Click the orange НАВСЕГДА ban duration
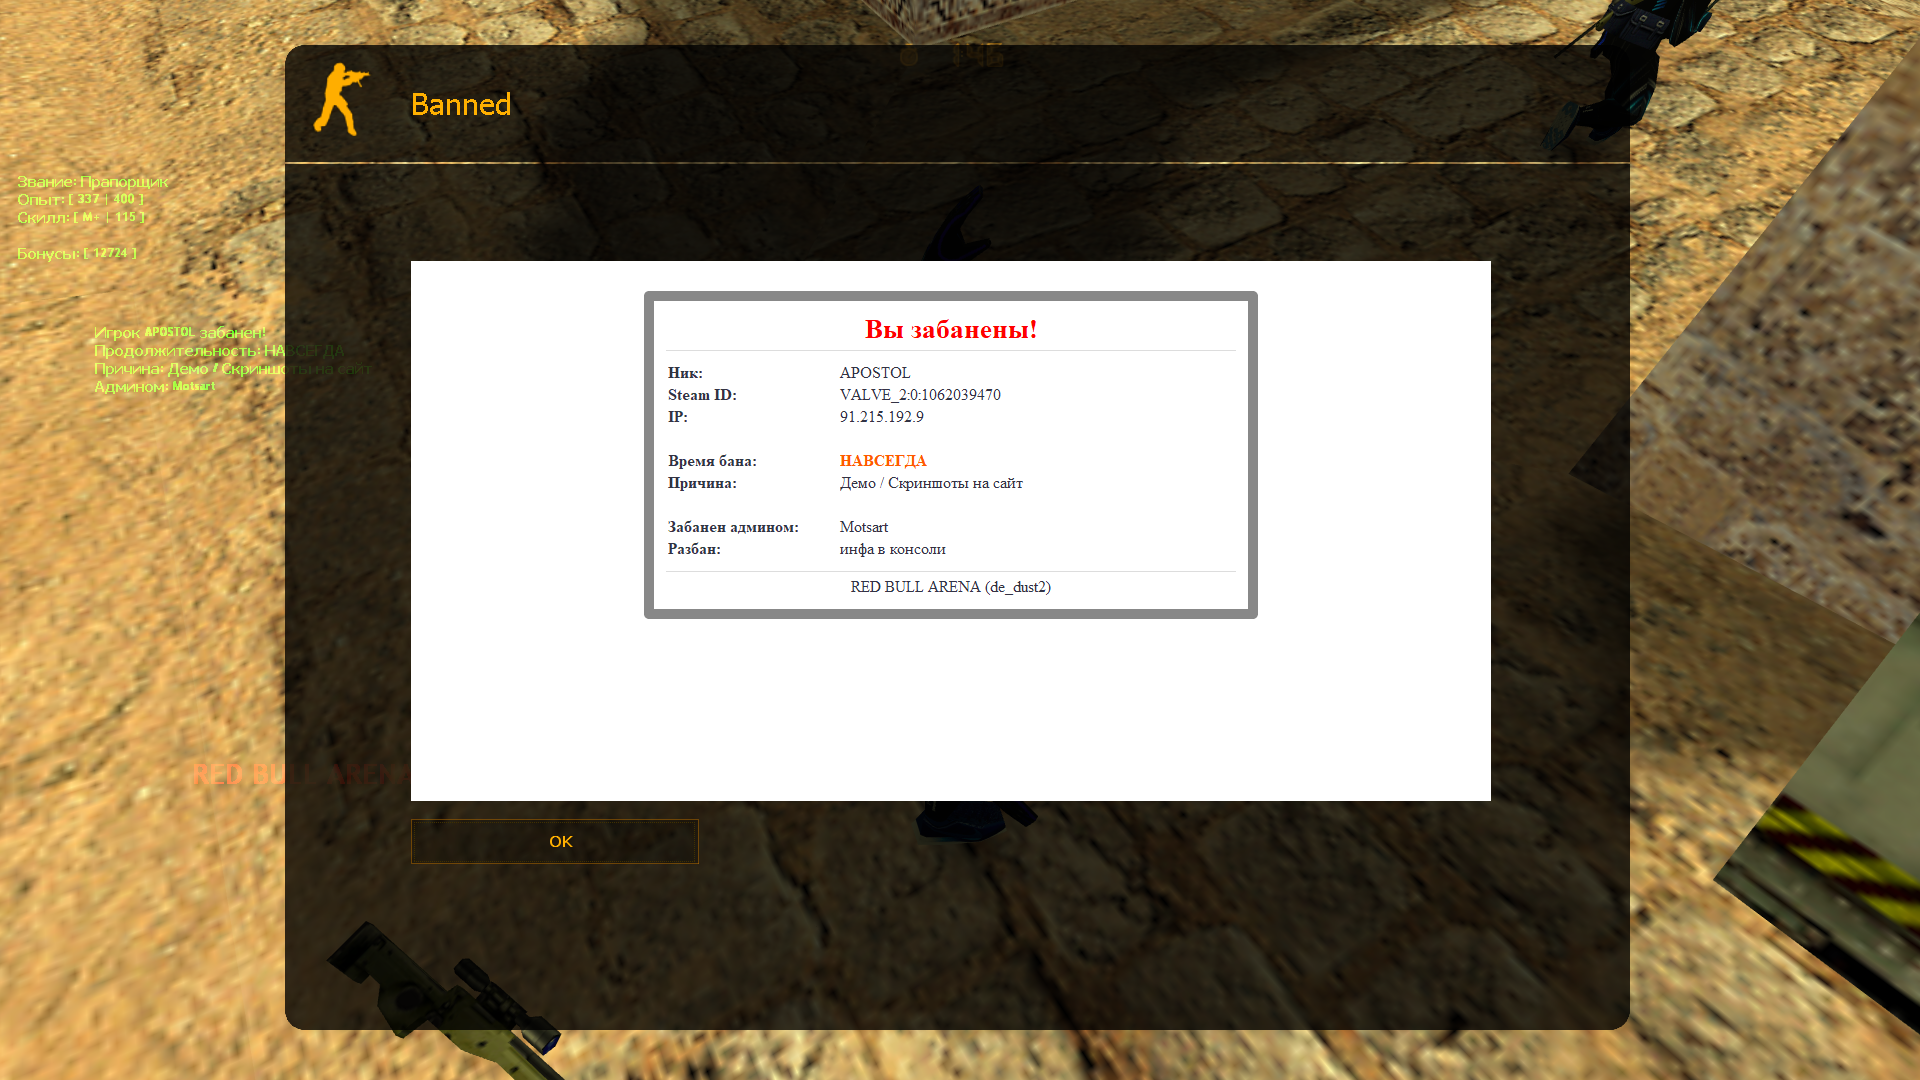Image resolution: width=1920 pixels, height=1080 pixels. tap(882, 461)
